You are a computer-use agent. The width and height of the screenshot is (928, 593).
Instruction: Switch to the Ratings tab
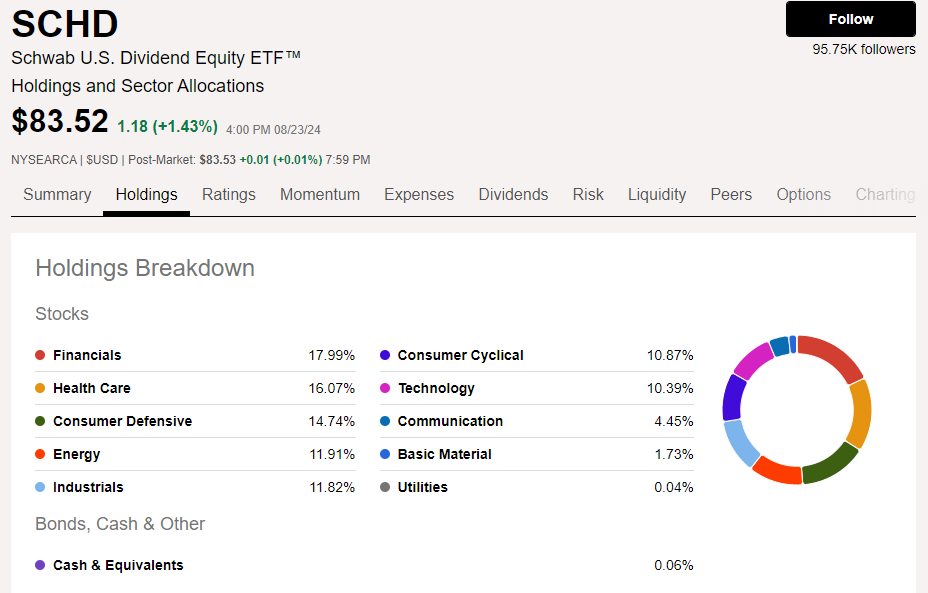point(229,195)
